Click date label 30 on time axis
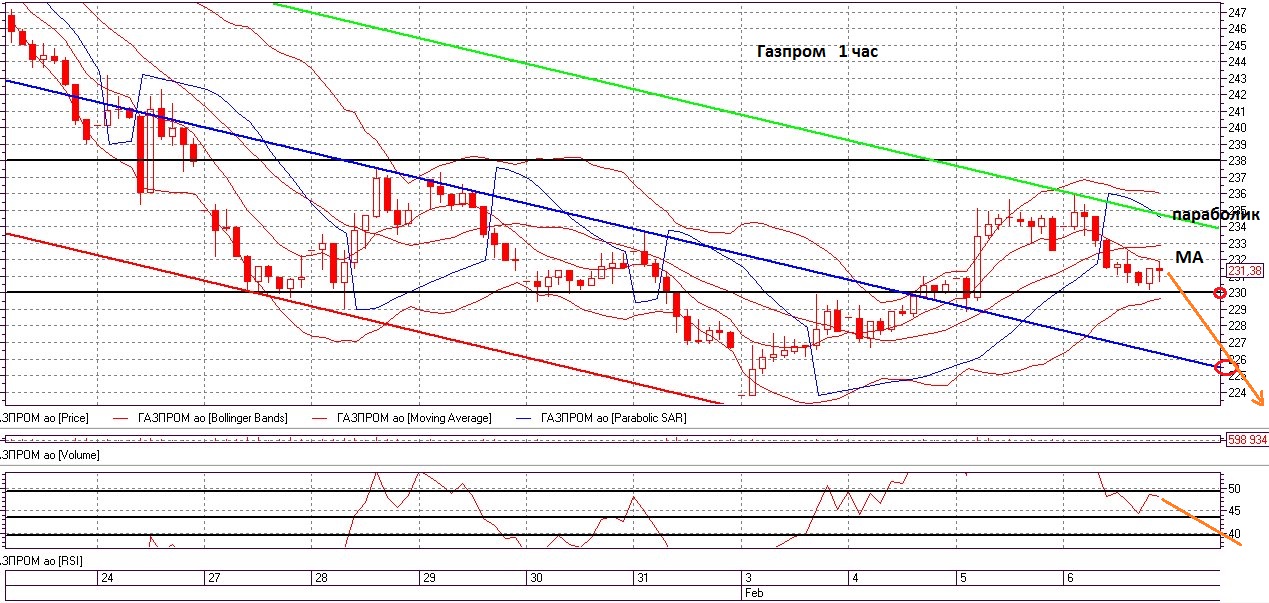 click(536, 578)
